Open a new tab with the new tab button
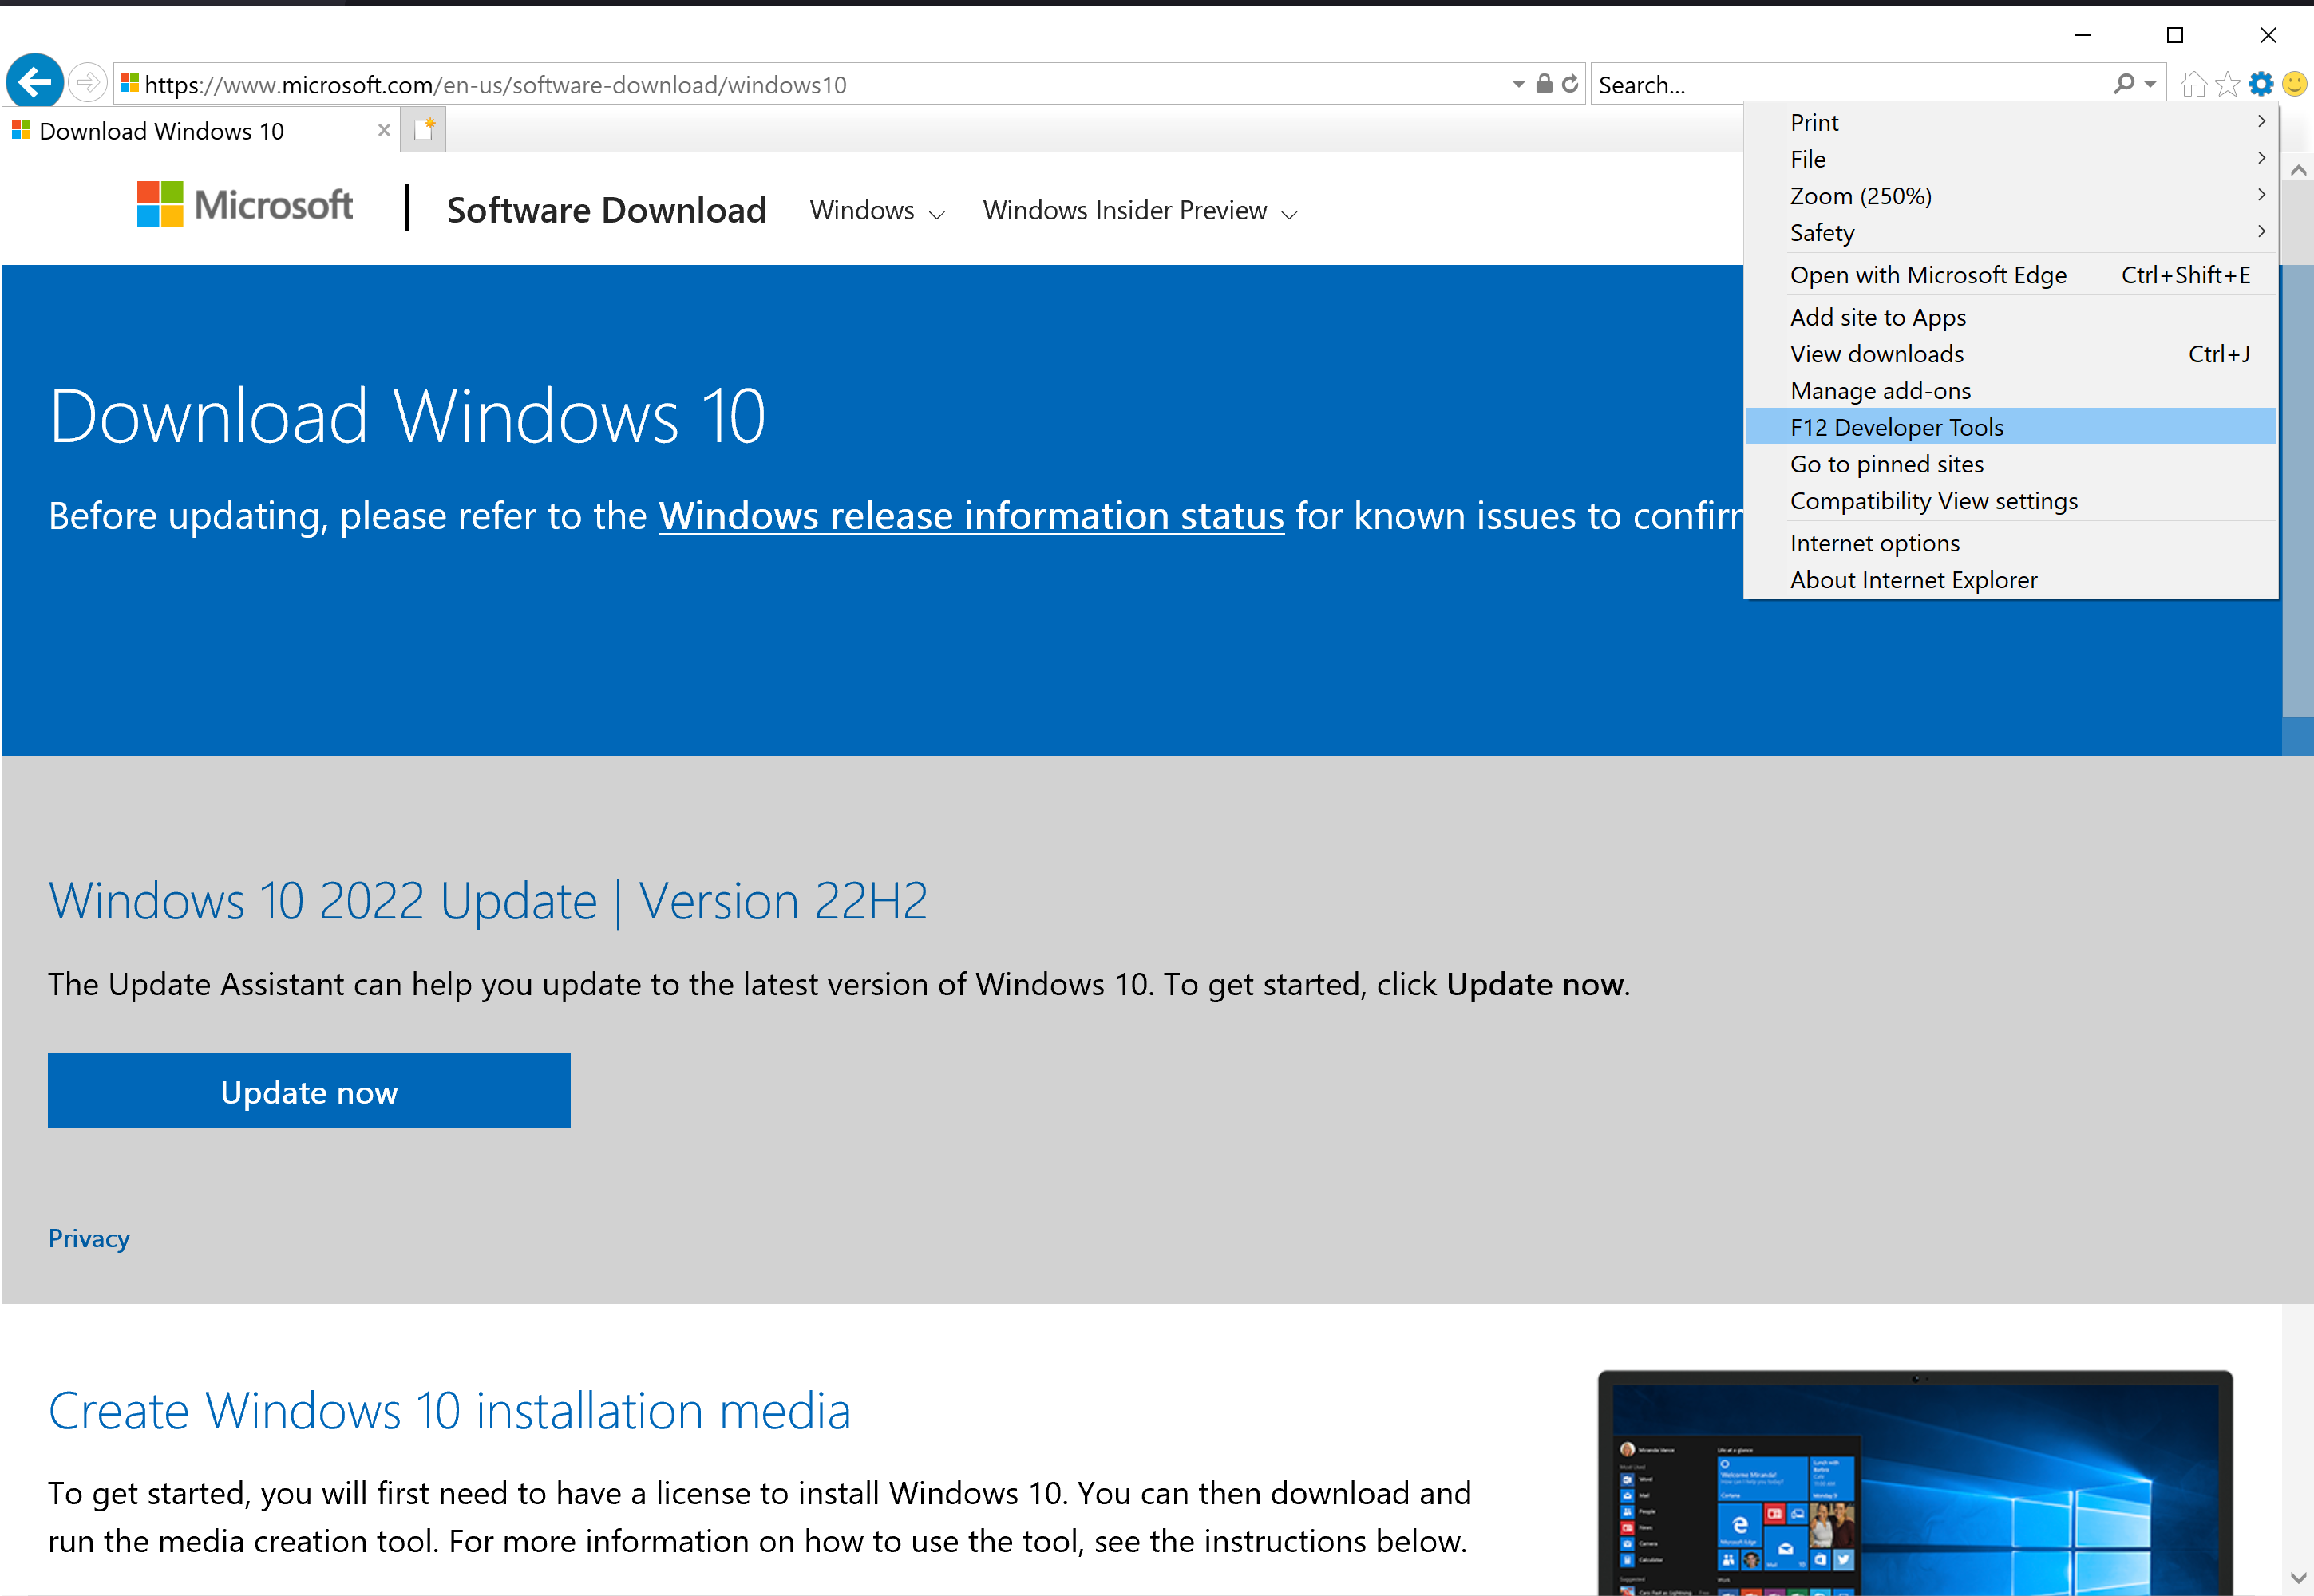The width and height of the screenshot is (2314, 1596). click(423, 130)
